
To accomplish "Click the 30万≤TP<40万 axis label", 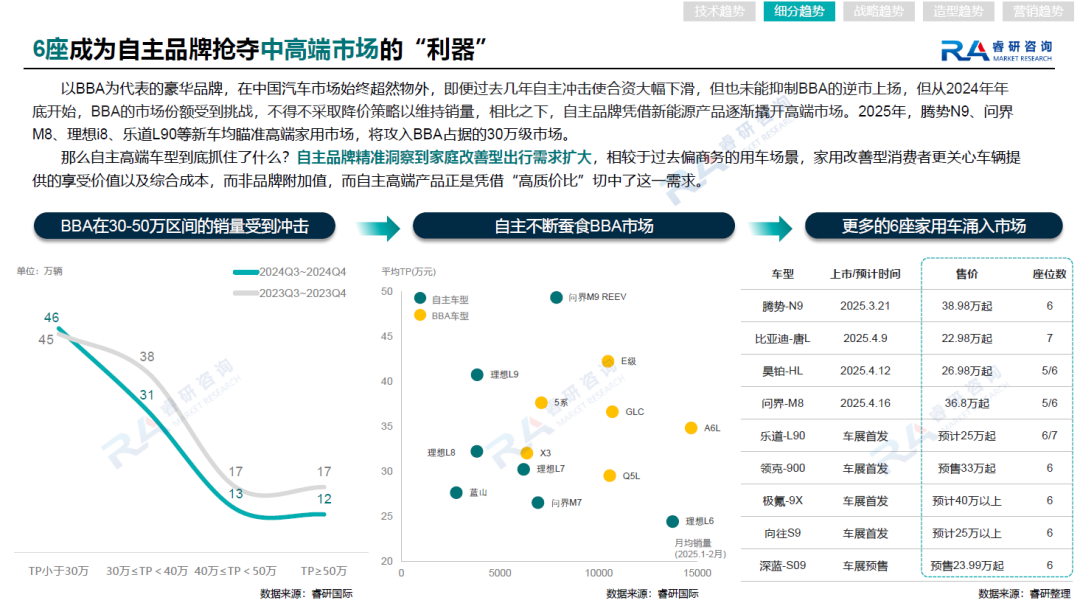I will point(147,571).
